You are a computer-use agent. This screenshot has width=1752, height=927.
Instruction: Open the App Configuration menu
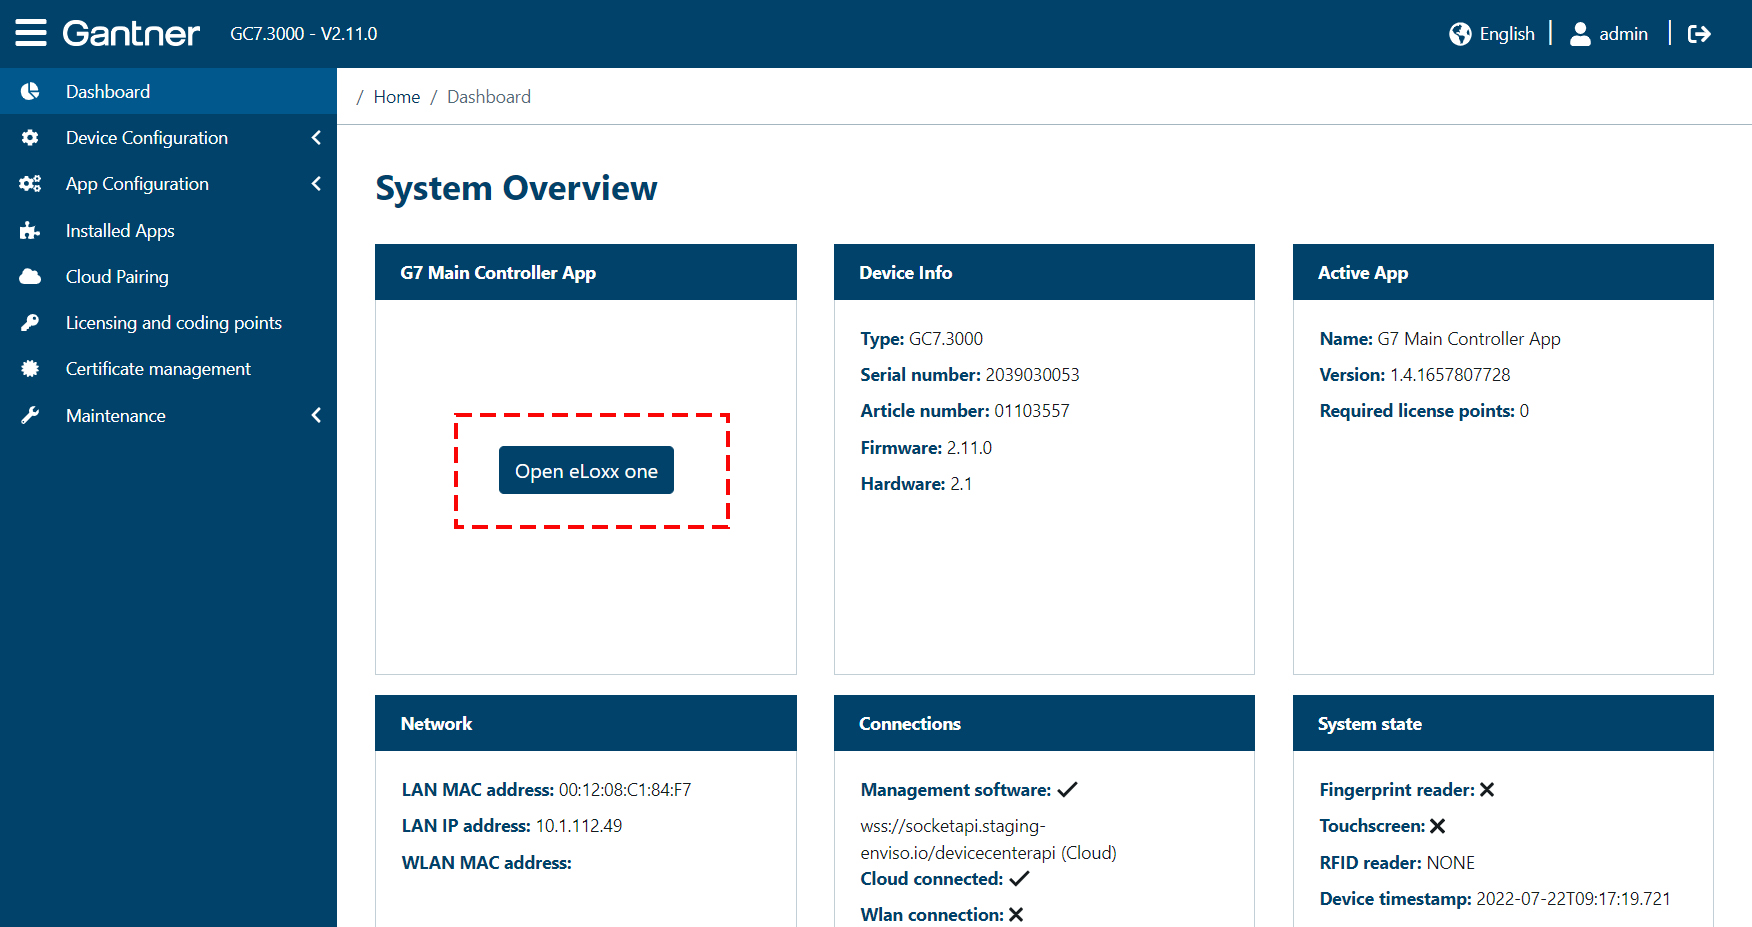click(168, 184)
